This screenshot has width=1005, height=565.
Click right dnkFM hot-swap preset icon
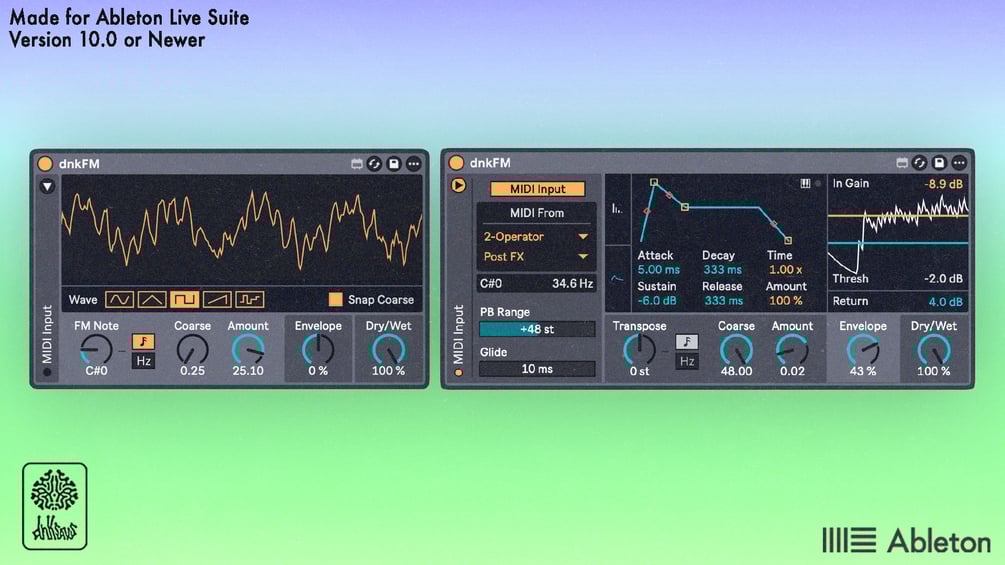[x=919, y=163]
